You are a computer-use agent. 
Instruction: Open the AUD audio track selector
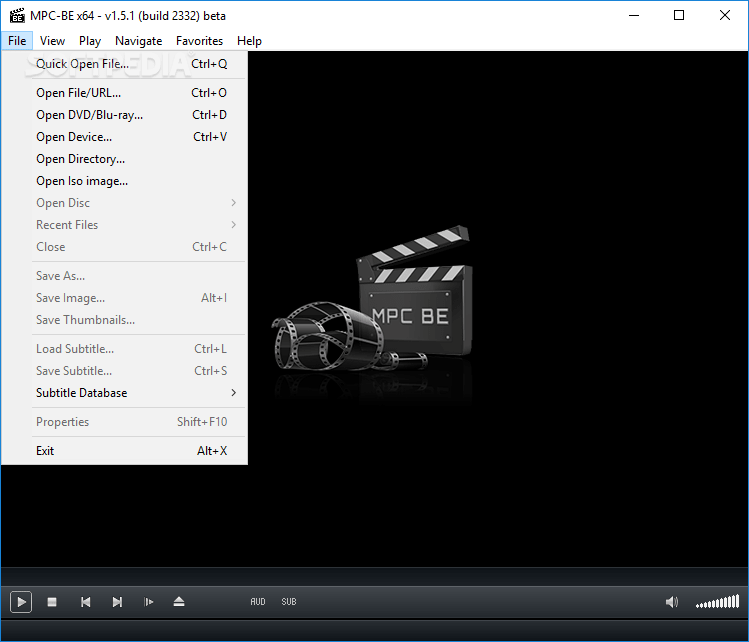pos(258,602)
